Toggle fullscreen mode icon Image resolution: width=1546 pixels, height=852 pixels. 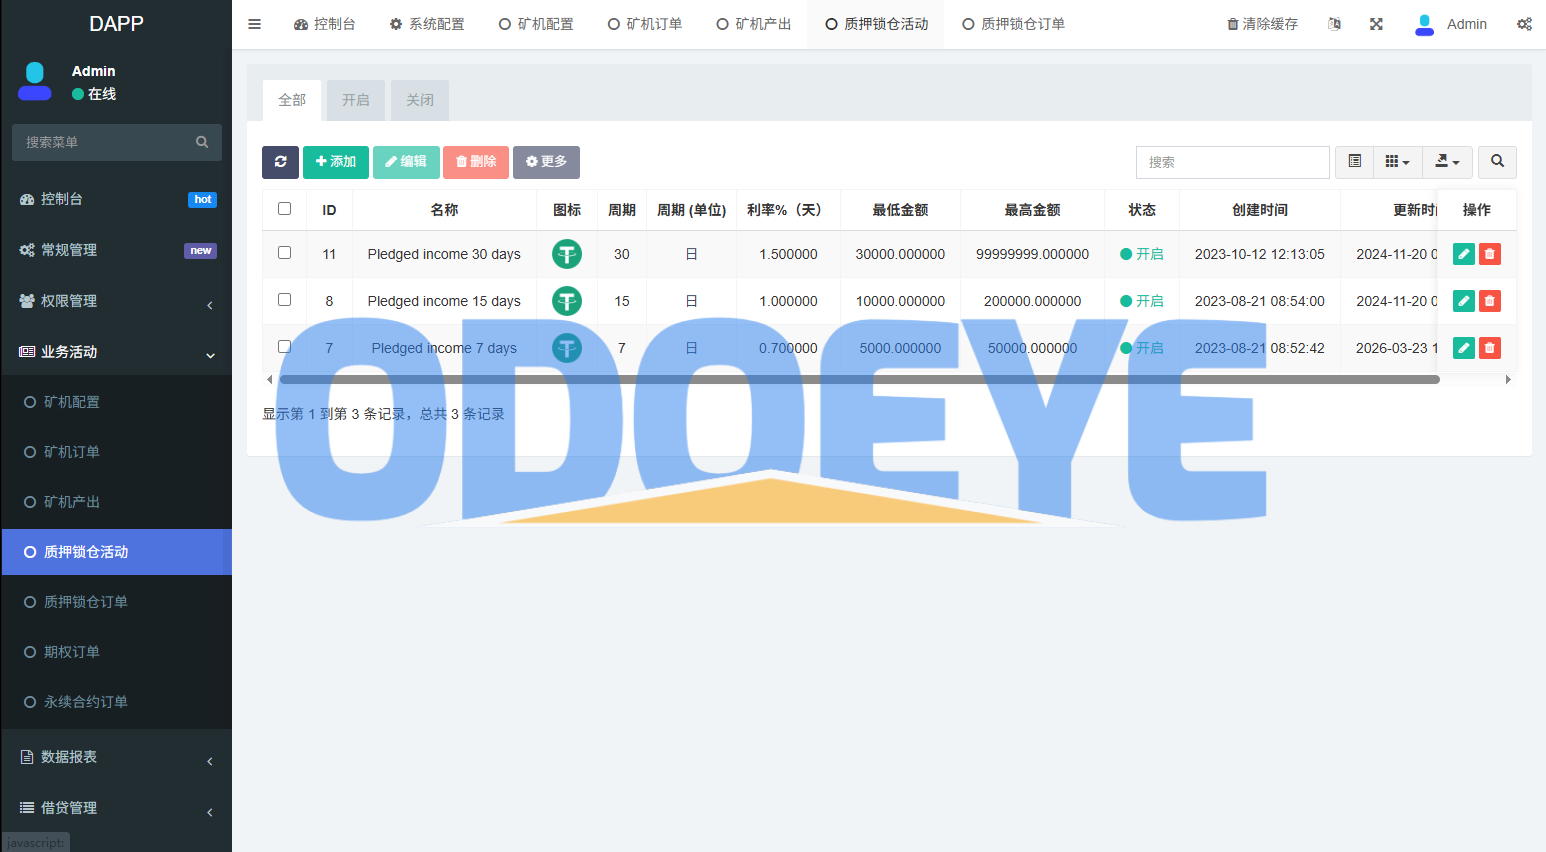(1376, 24)
